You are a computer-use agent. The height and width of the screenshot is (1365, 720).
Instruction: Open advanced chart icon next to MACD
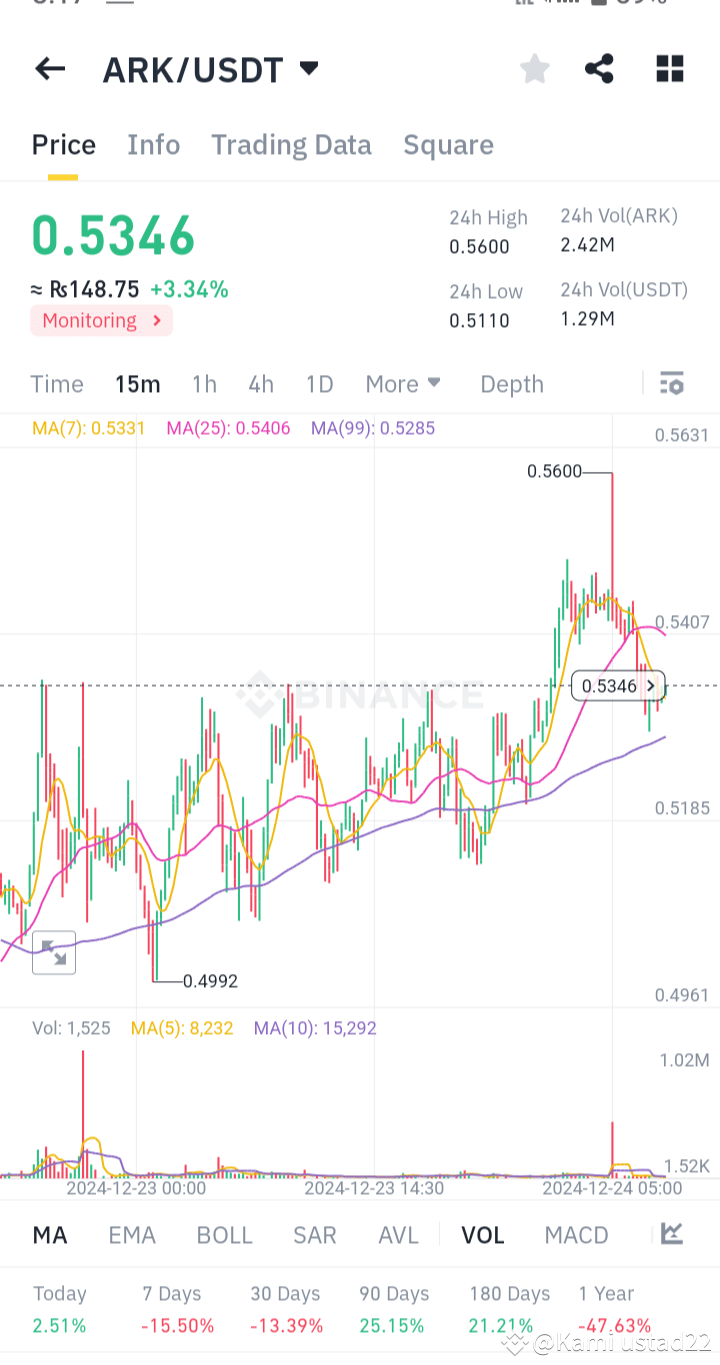(672, 1235)
